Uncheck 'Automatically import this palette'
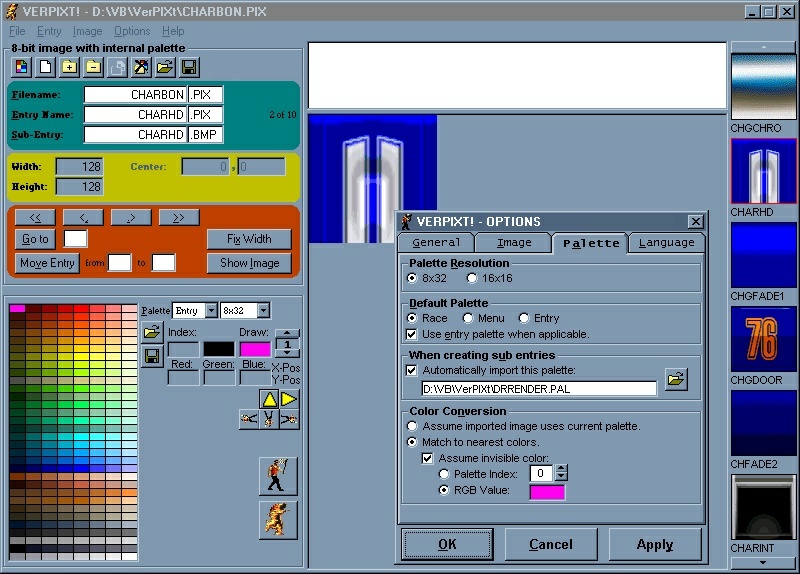Image resolution: width=800 pixels, height=574 pixels. 412,370
